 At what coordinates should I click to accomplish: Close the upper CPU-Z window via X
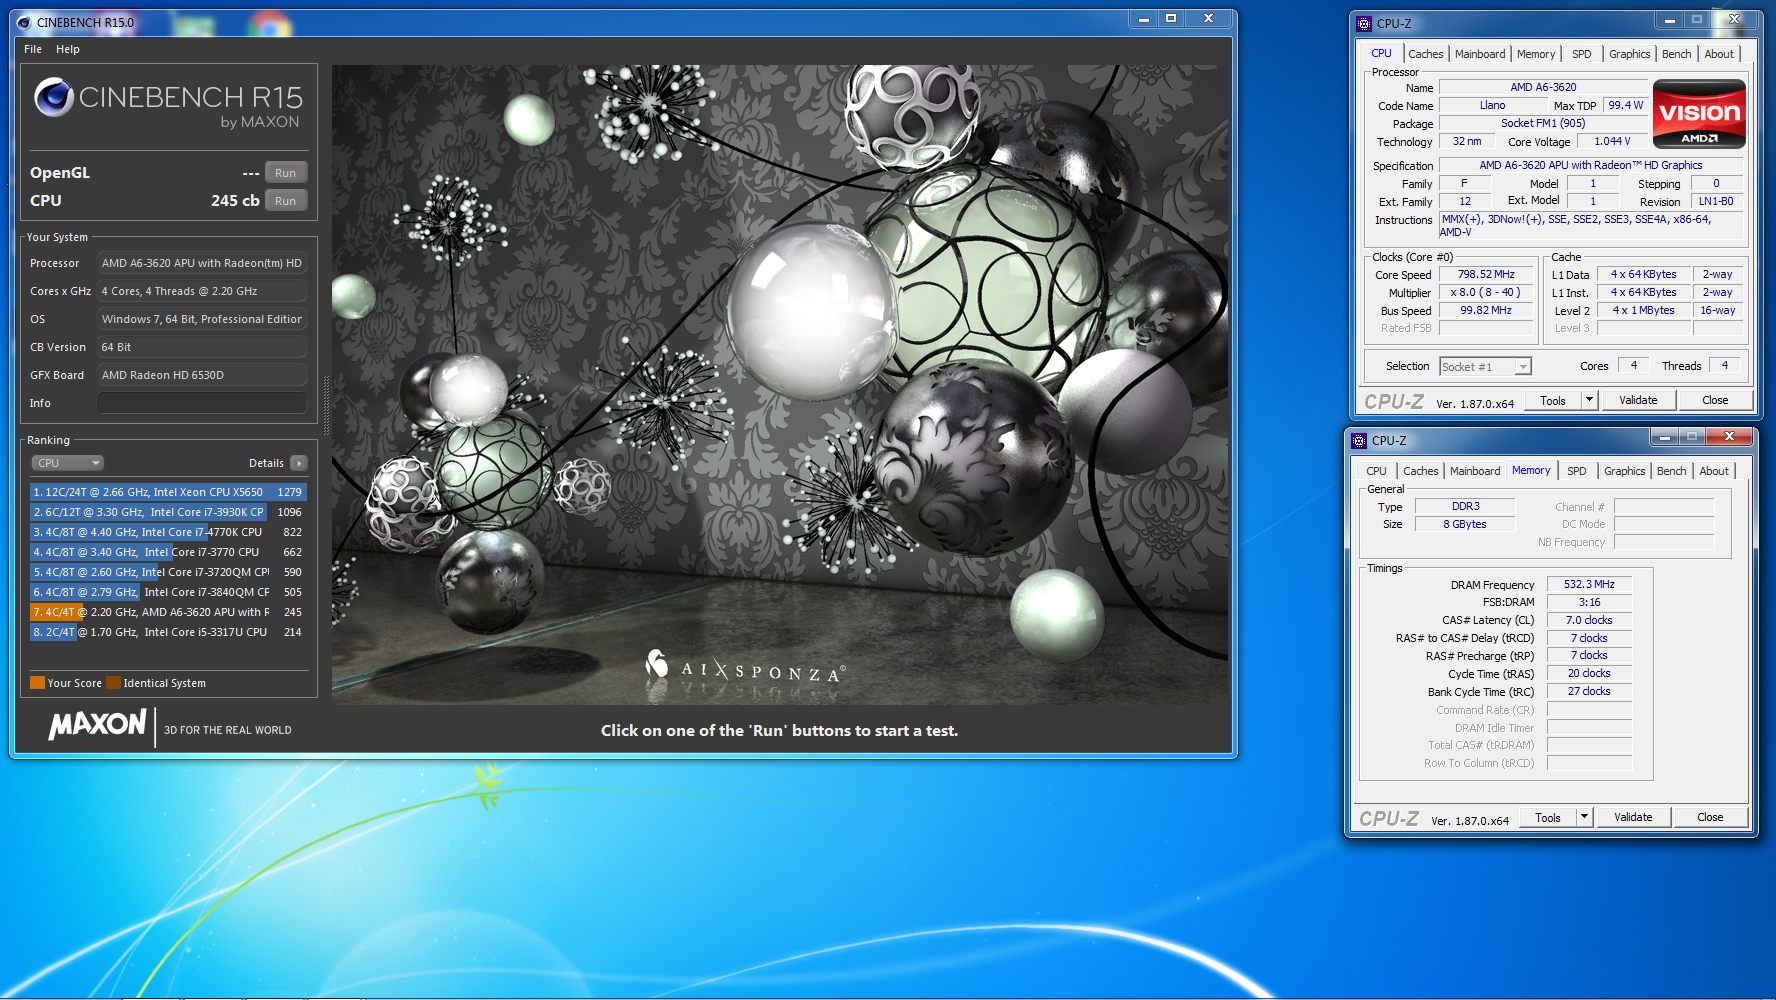[1734, 19]
